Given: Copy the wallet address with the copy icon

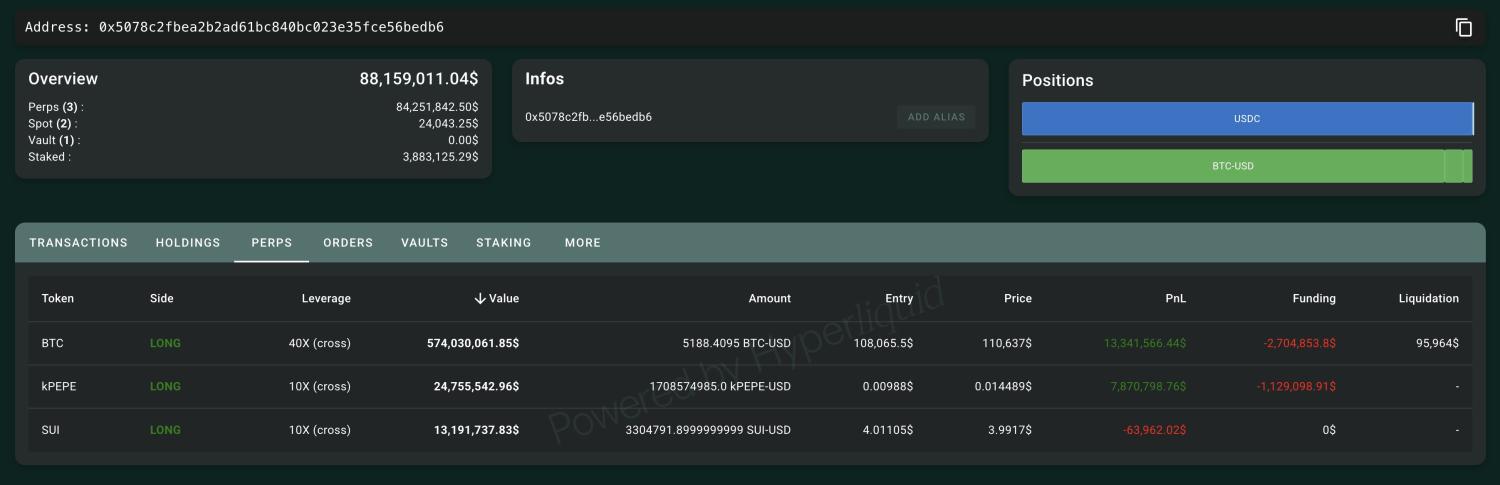Looking at the screenshot, I should click(x=1463, y=28).
